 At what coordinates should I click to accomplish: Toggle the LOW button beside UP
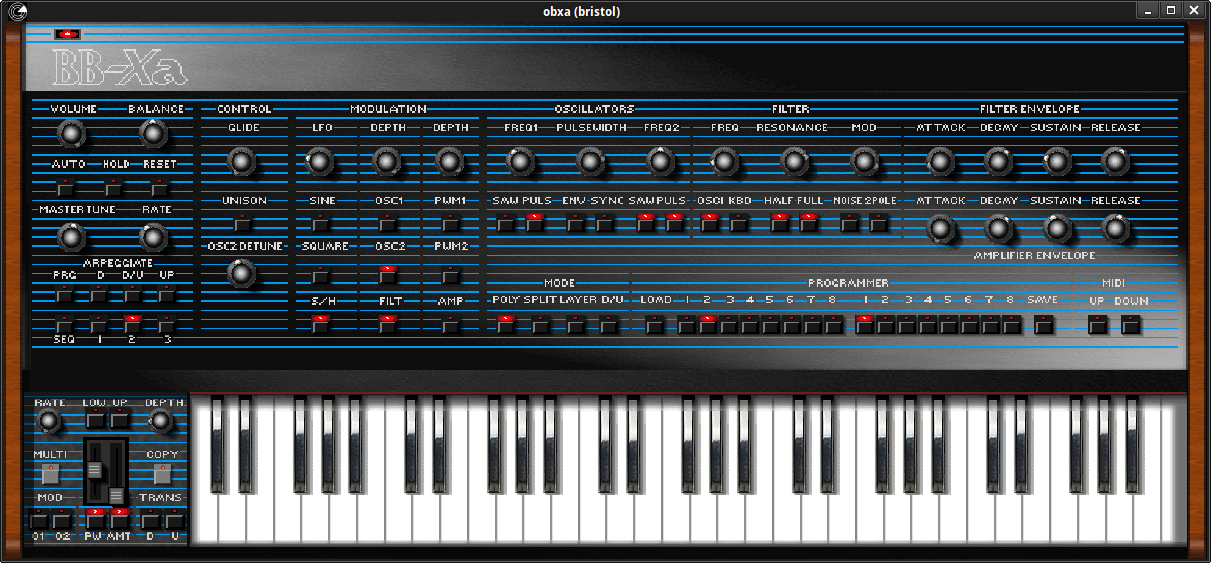point(95,419)
